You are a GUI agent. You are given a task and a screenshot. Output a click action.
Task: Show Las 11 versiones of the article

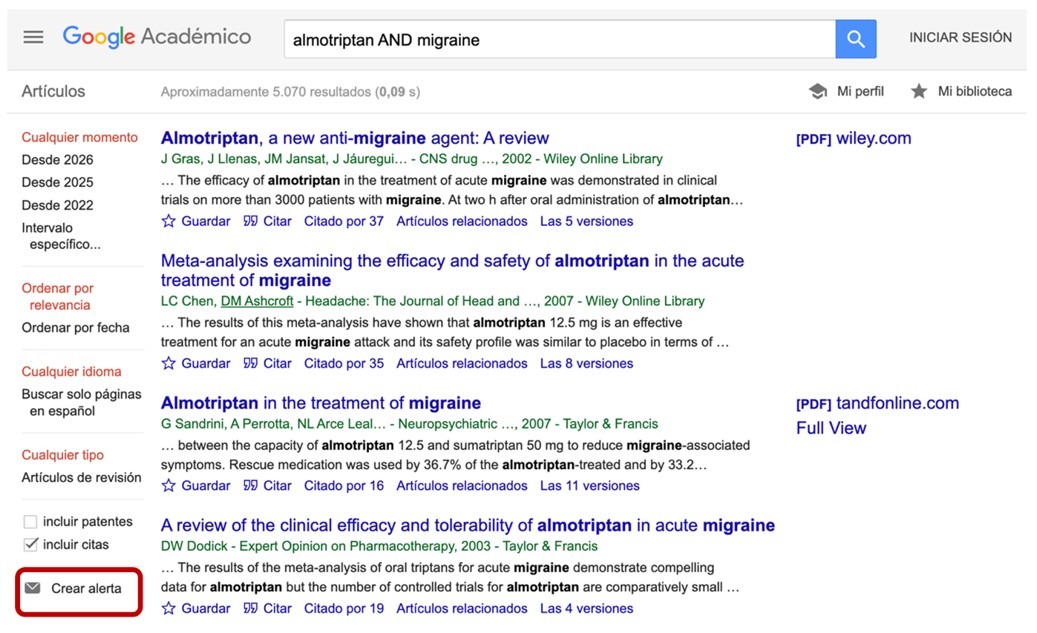(589, 485)
